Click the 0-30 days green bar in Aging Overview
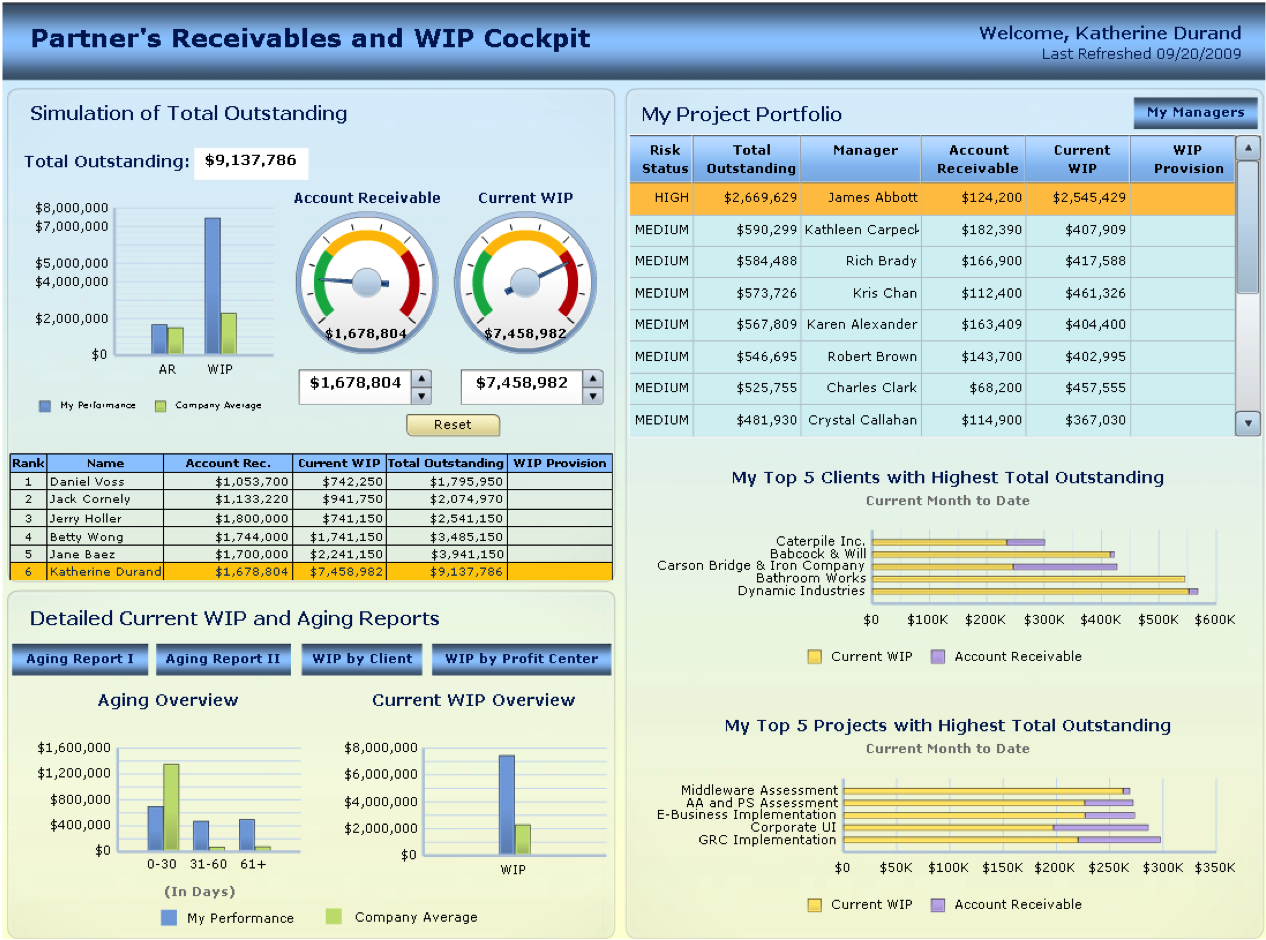The image size is (1266, 940). (171, 808)
